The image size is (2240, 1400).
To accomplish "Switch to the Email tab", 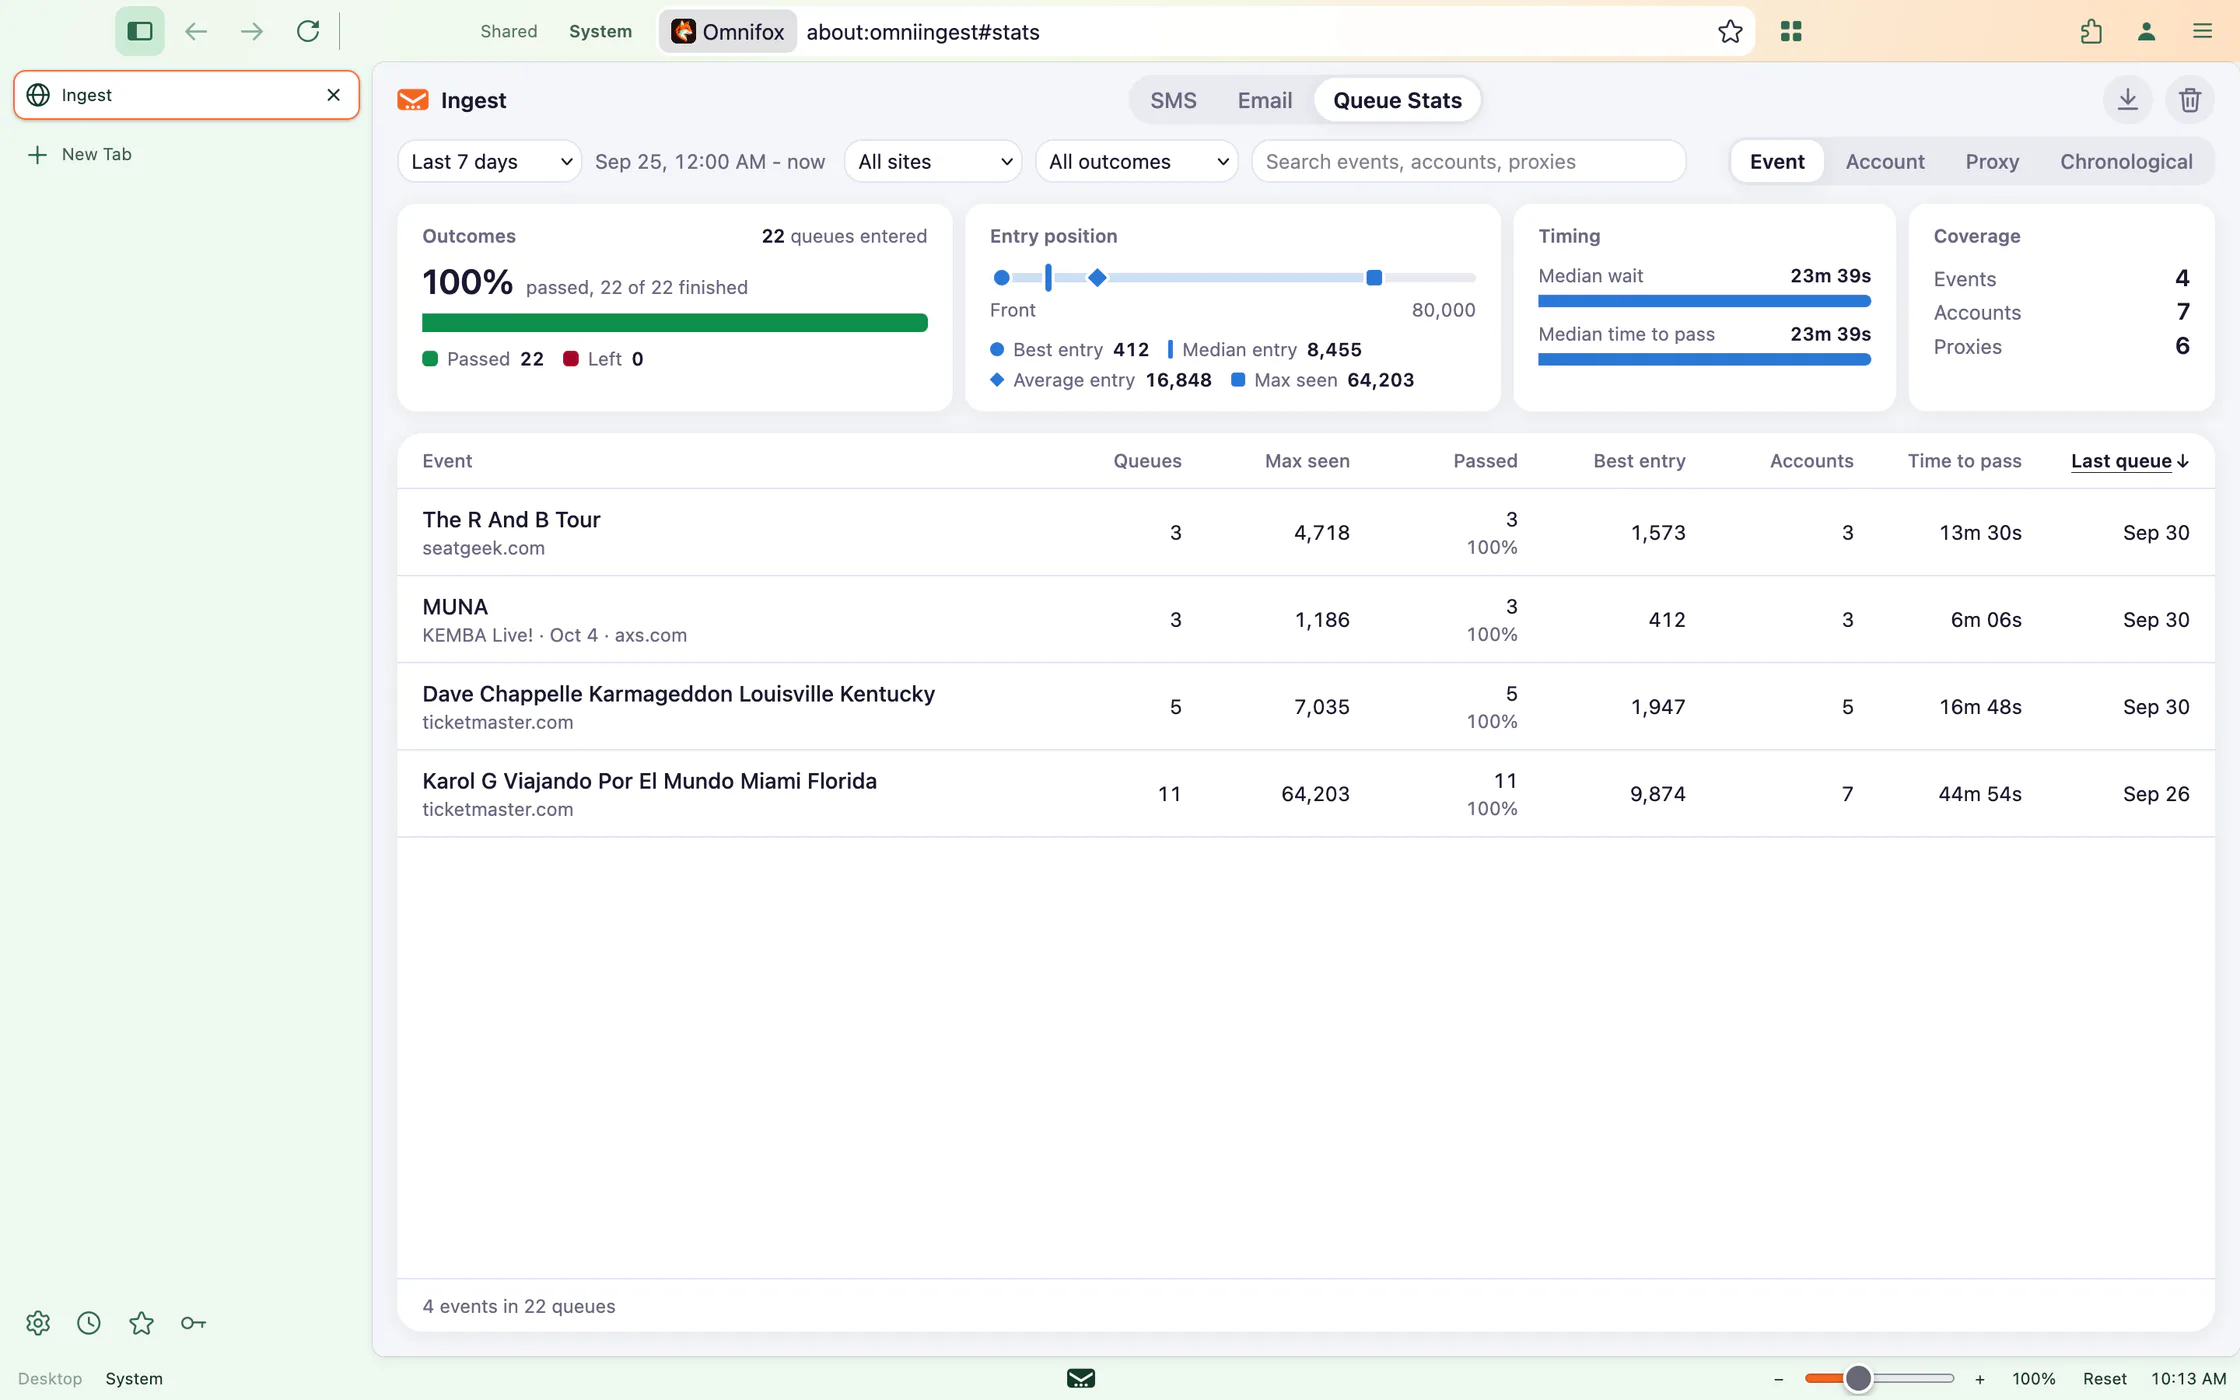I will tap(1265, 100).
